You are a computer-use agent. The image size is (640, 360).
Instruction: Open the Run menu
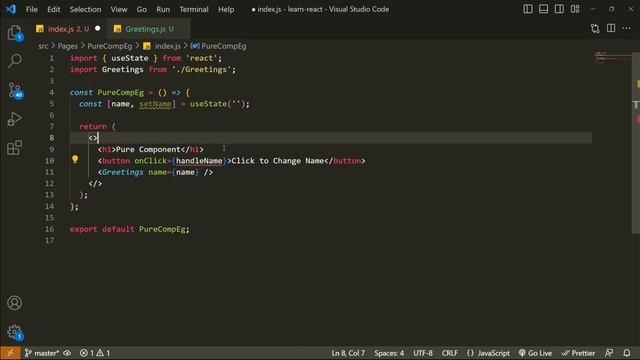point(163,9)
